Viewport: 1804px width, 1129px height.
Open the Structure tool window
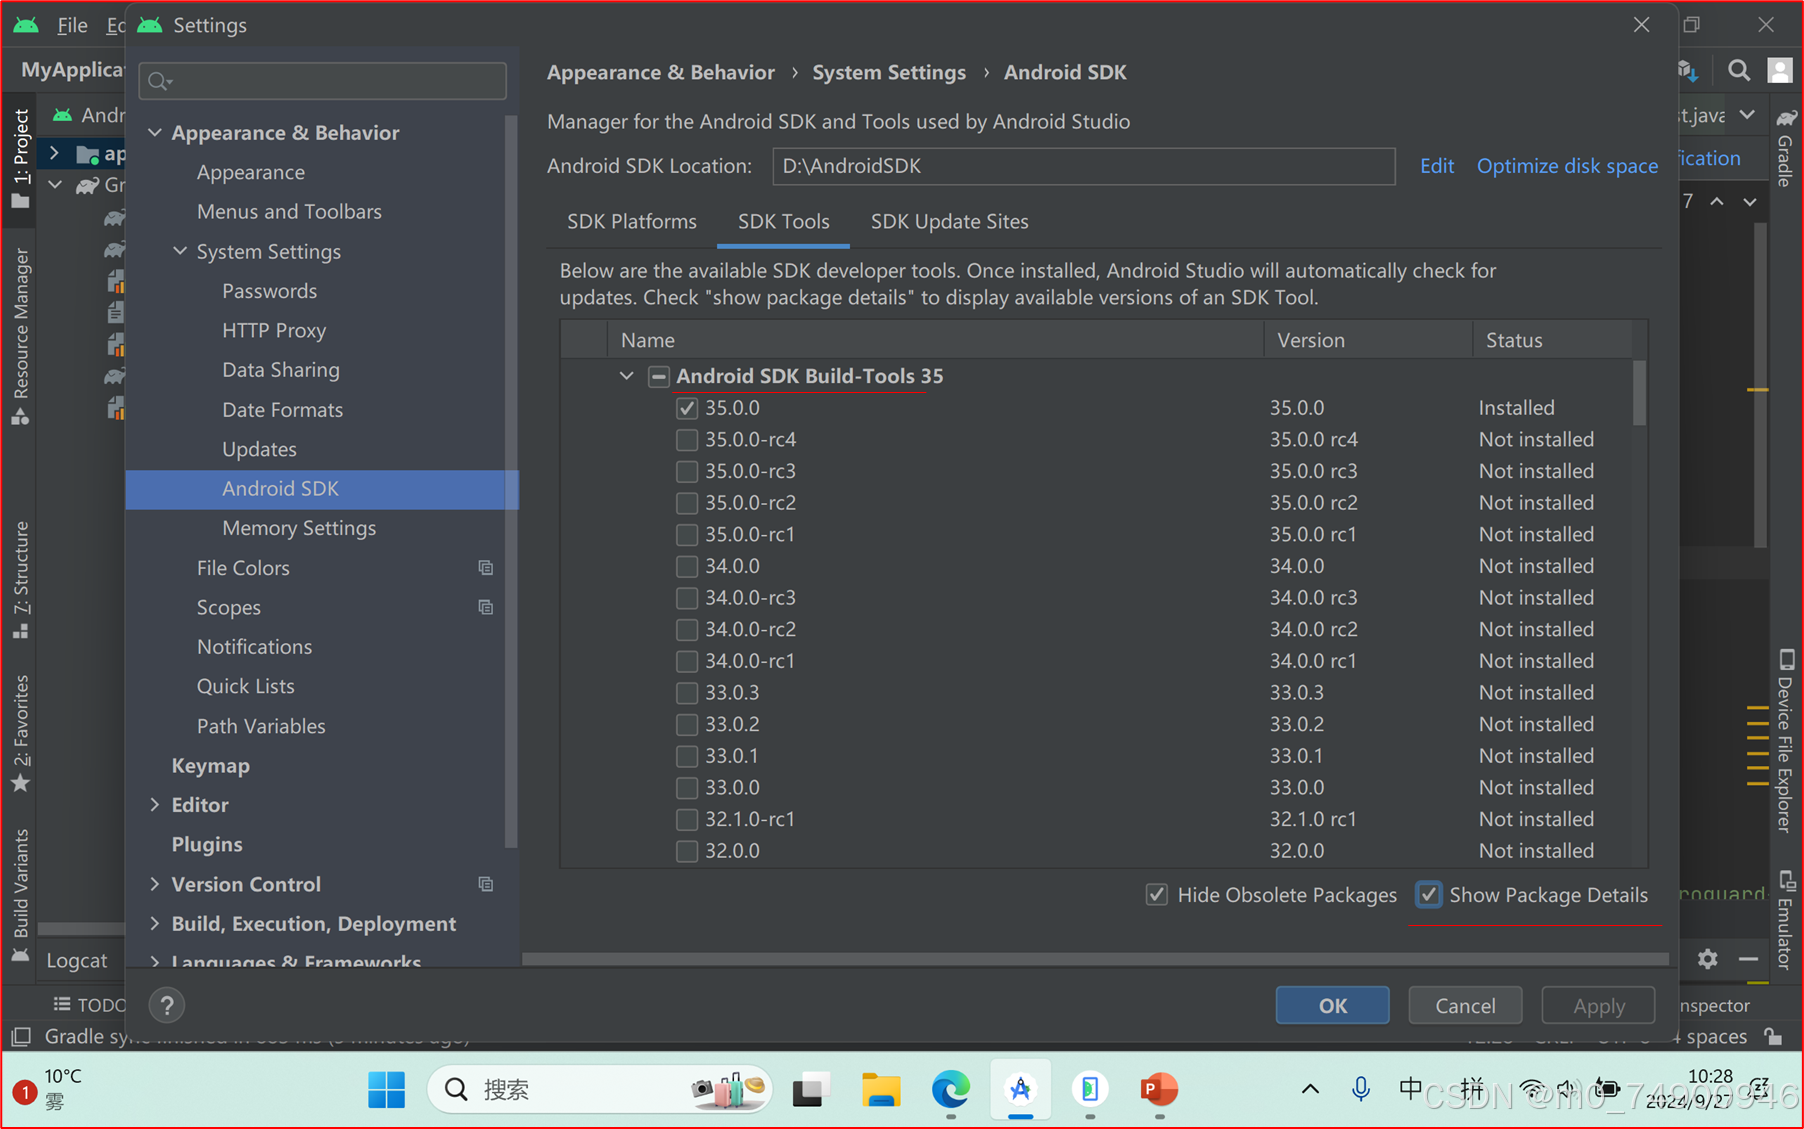pos(20,575)
